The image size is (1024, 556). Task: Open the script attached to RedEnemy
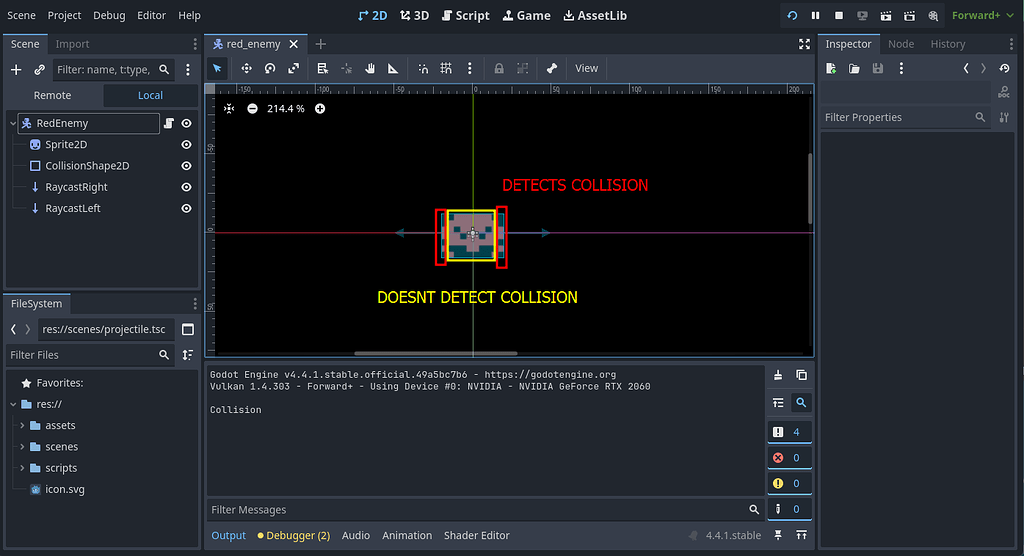[168, 123]
